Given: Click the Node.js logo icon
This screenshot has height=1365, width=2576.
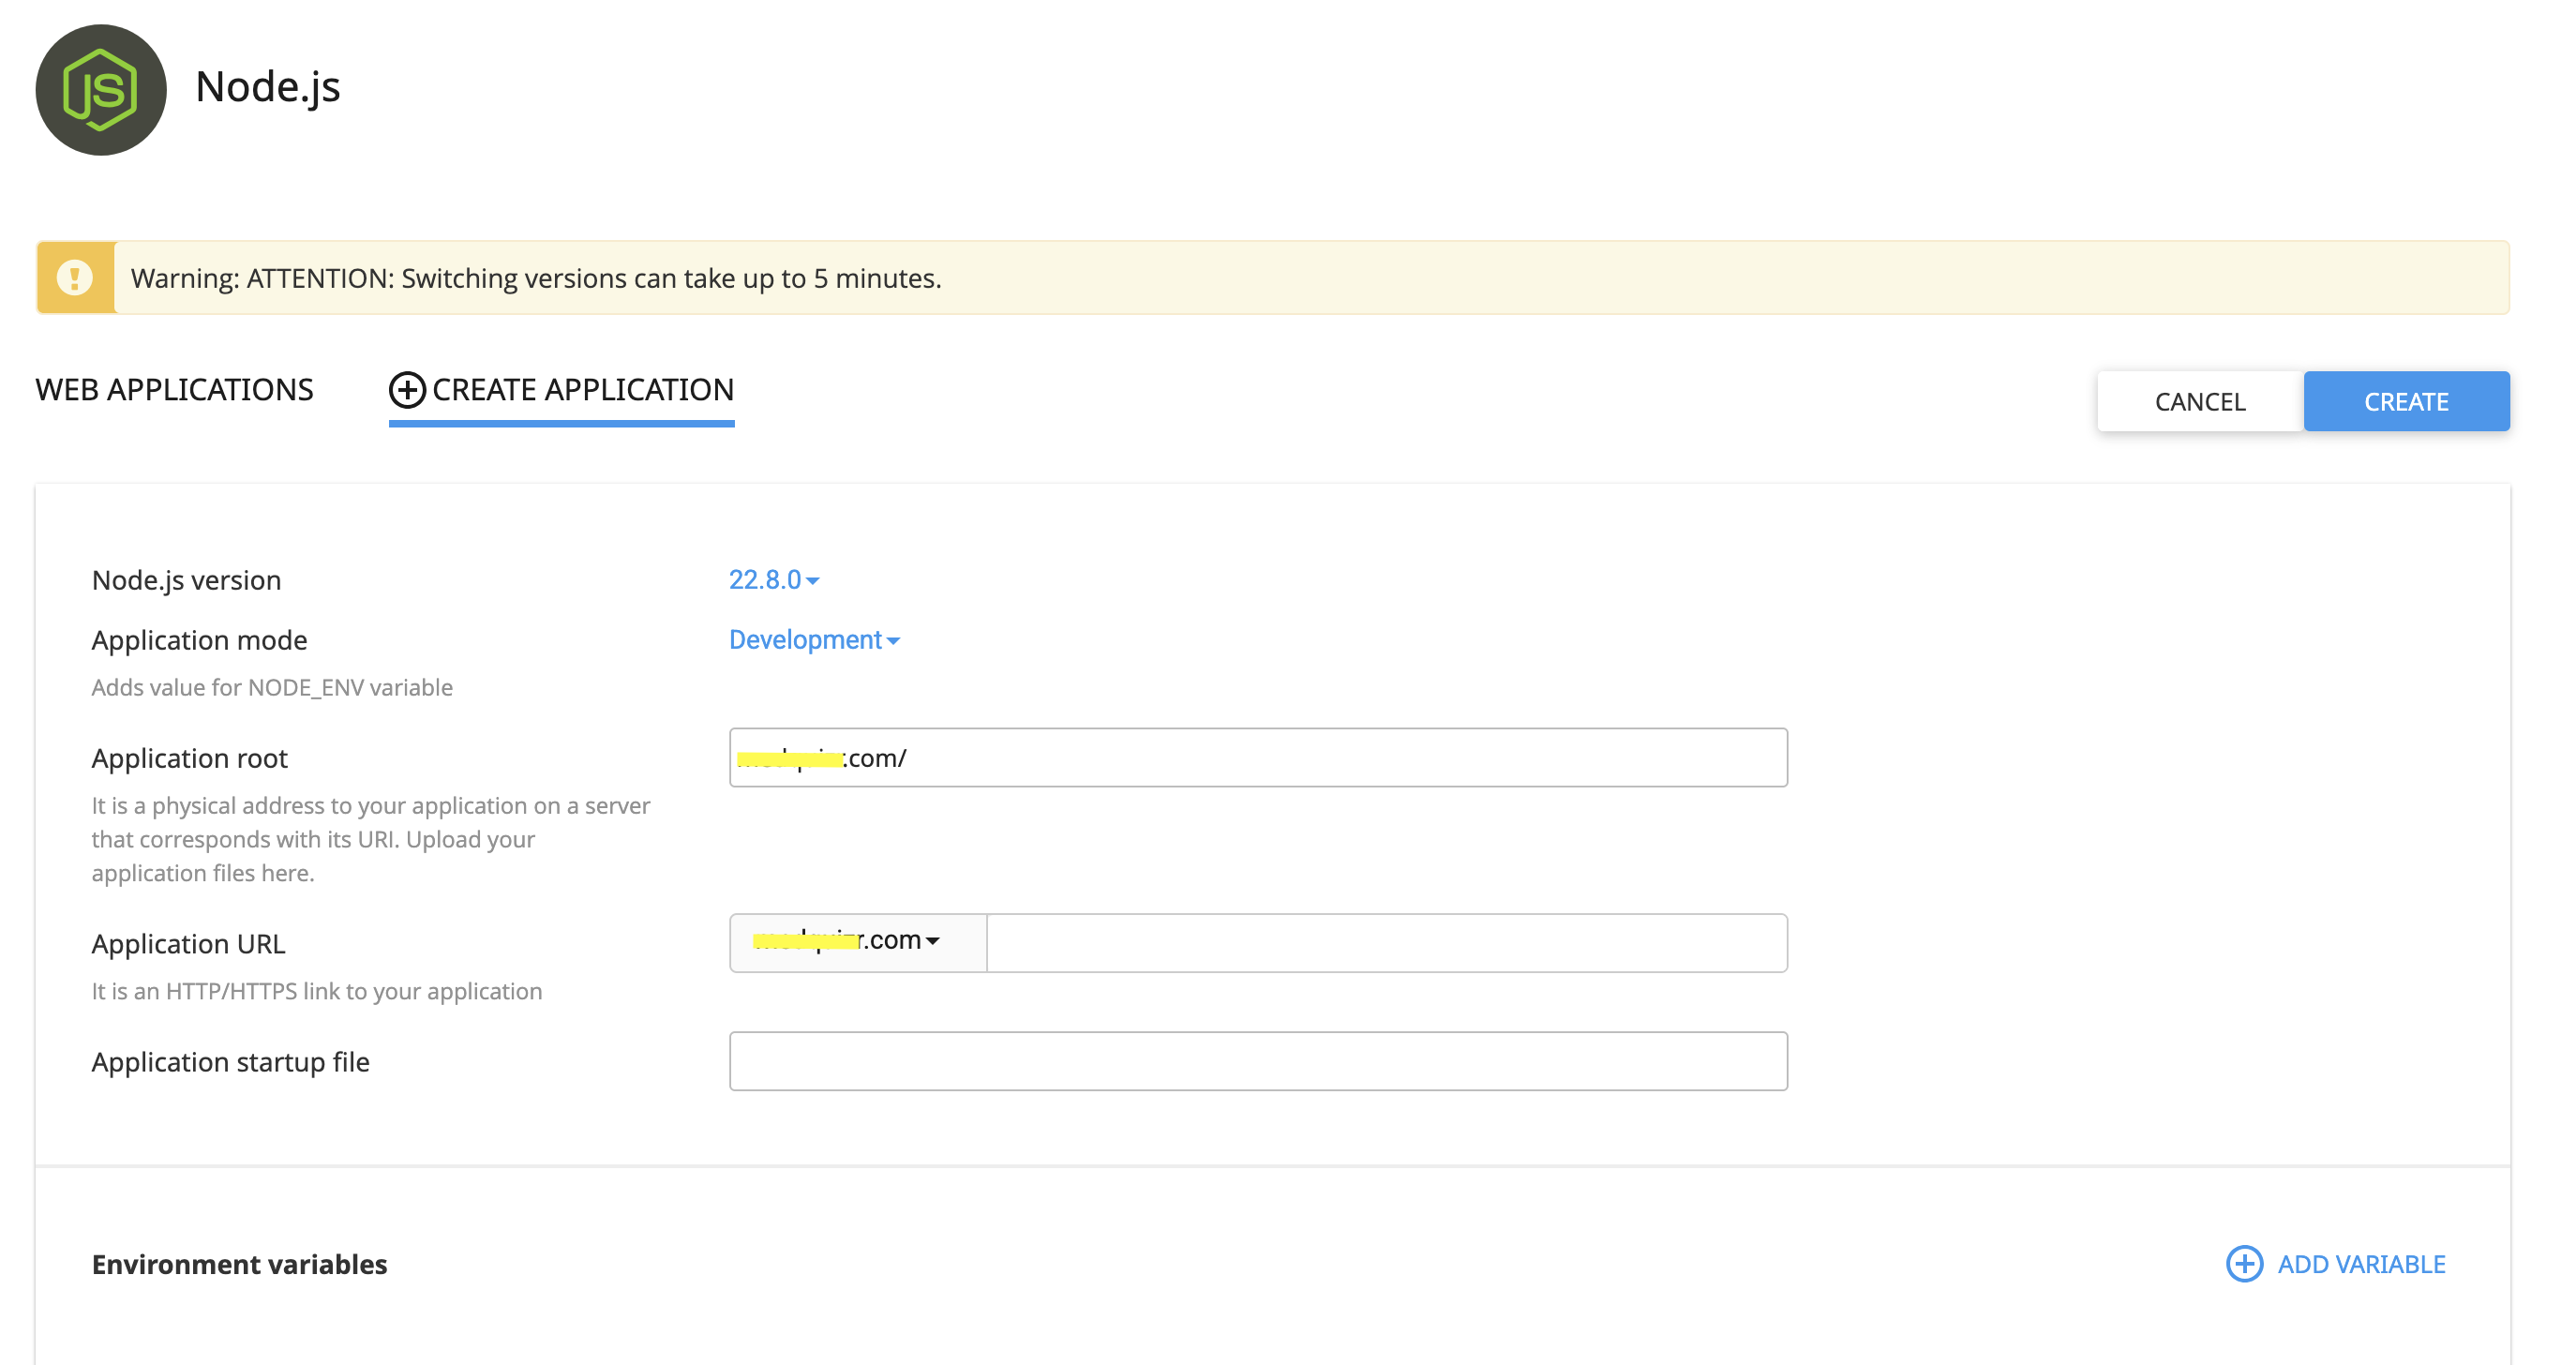Looking at the screenshot, I should (x=100, y=90).
